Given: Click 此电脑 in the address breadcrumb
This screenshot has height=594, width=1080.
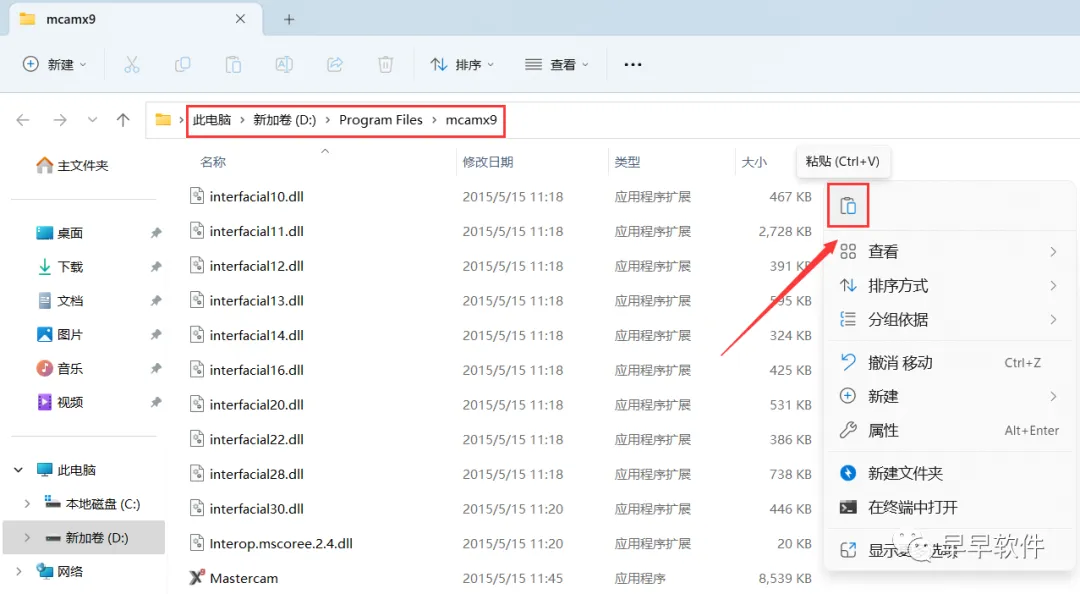Looking at the screenshot, I should coord(211,120).
